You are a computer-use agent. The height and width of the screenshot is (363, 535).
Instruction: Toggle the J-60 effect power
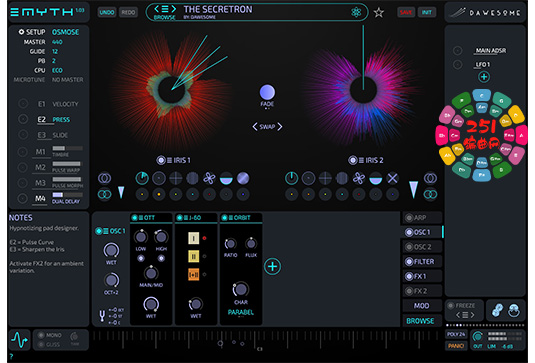179,217
